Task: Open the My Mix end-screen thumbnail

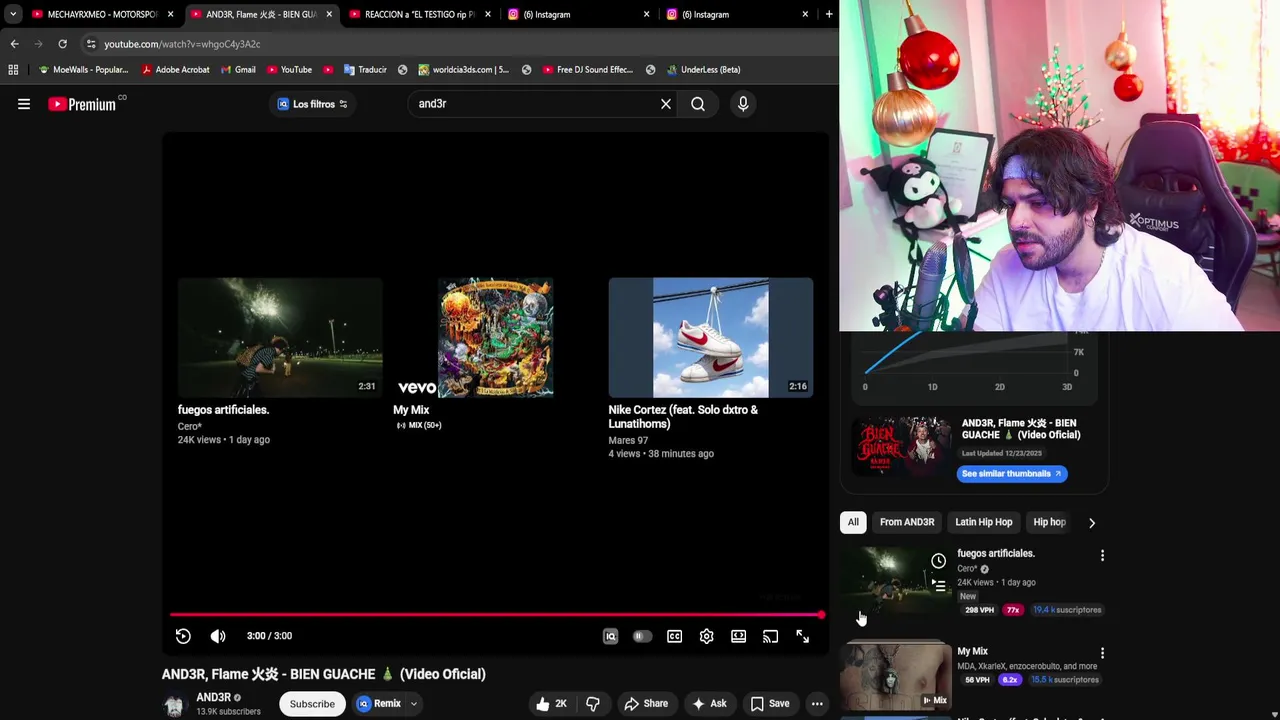Action: [x=495, y=338]
